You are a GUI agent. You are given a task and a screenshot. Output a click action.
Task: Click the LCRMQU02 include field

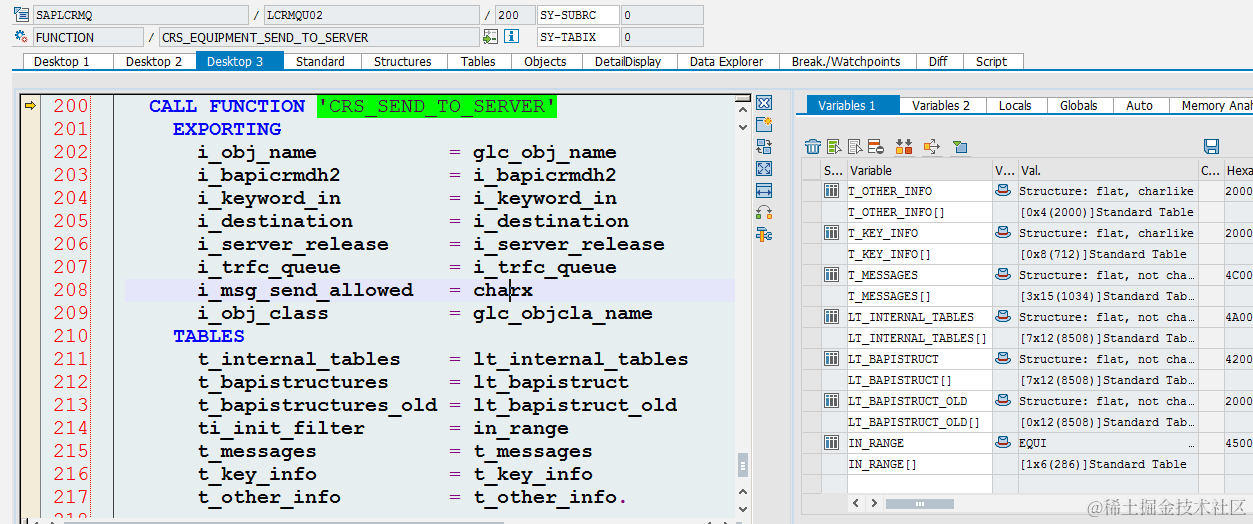click(371, 15)
